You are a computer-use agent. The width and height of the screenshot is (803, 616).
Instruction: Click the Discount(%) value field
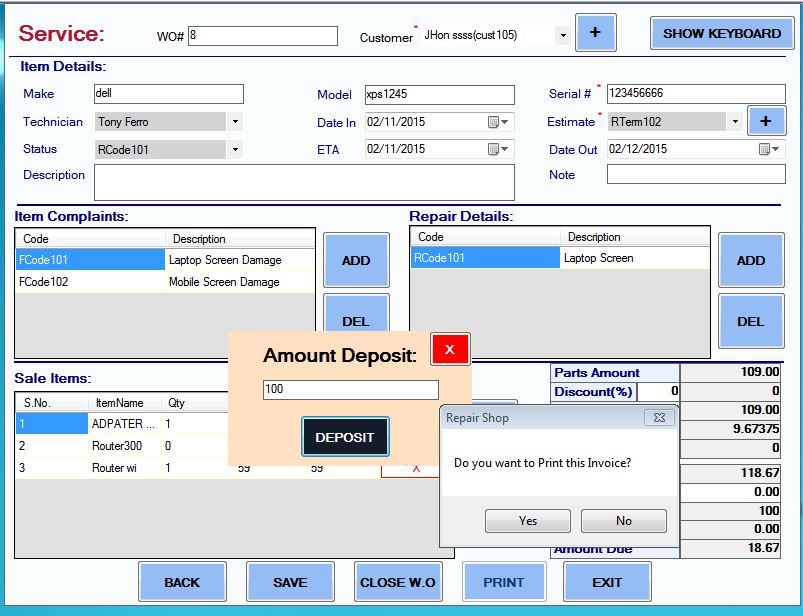[x=658, y=392]
